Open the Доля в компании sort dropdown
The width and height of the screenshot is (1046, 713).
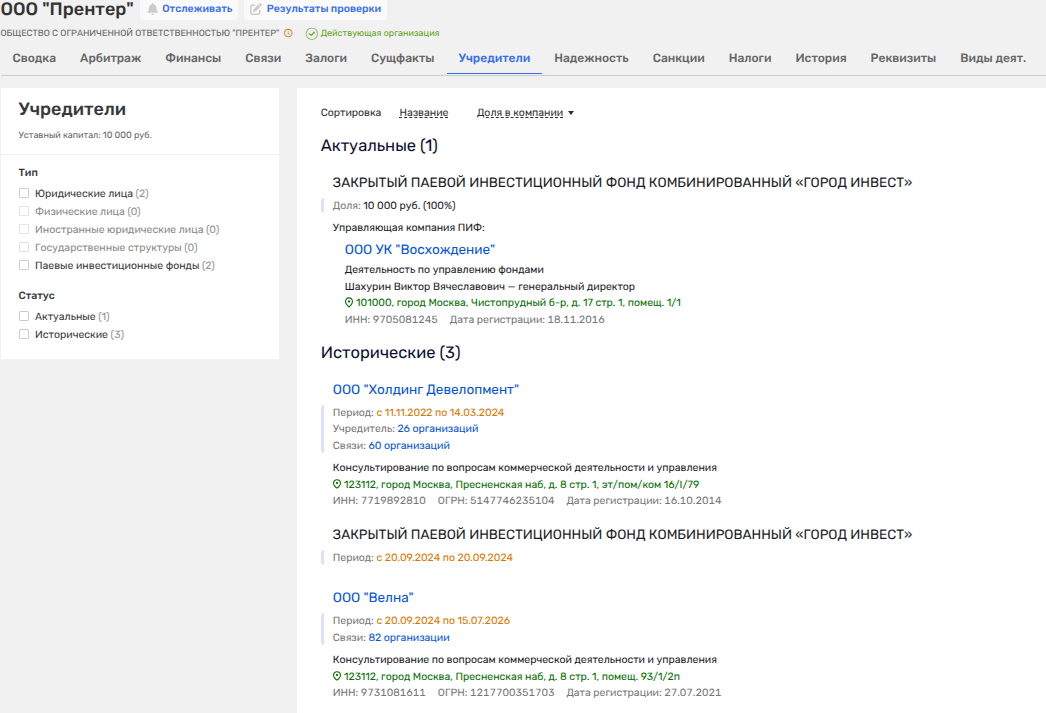click(x=525, y=113)
